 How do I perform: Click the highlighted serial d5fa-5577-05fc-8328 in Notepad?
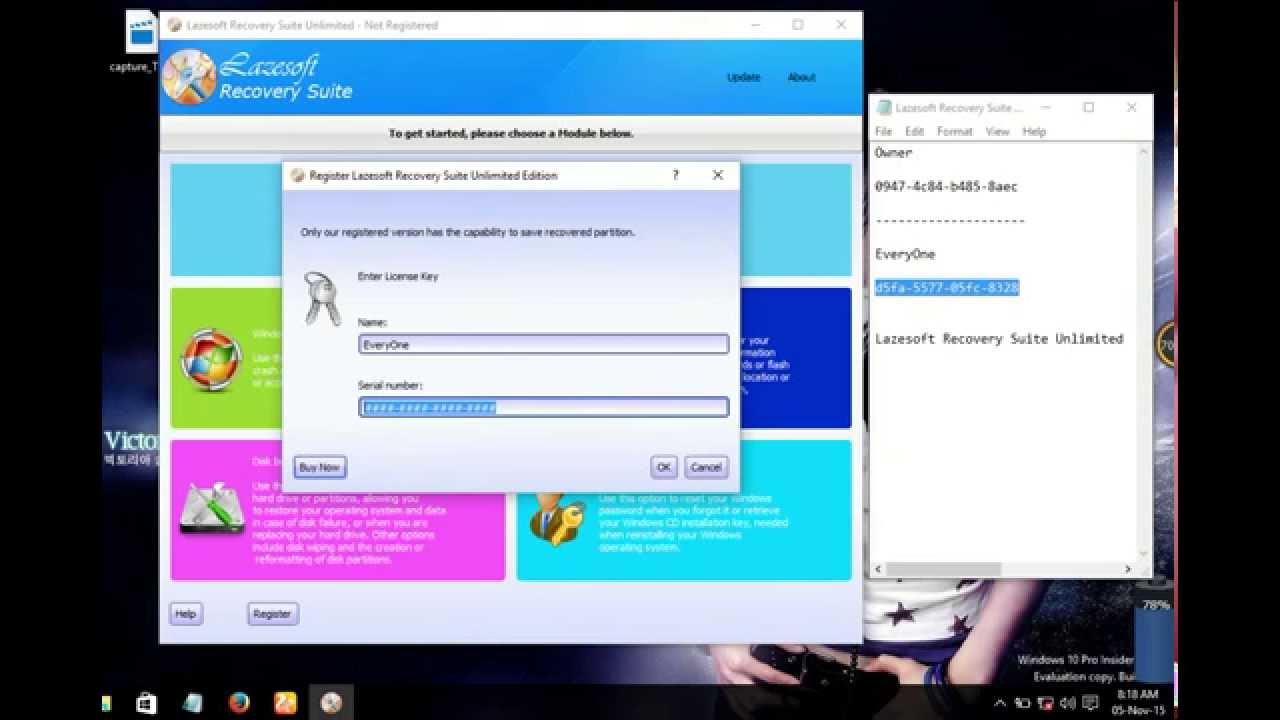947,288
